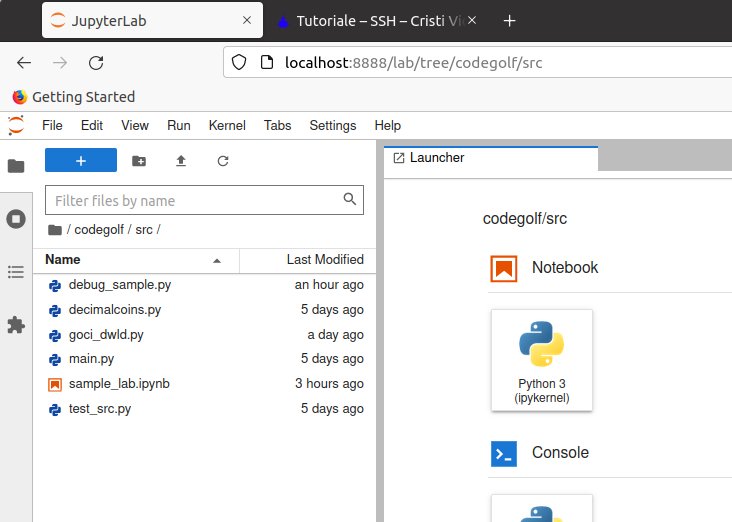Click the blue New Launcher button

pos(81,161)
